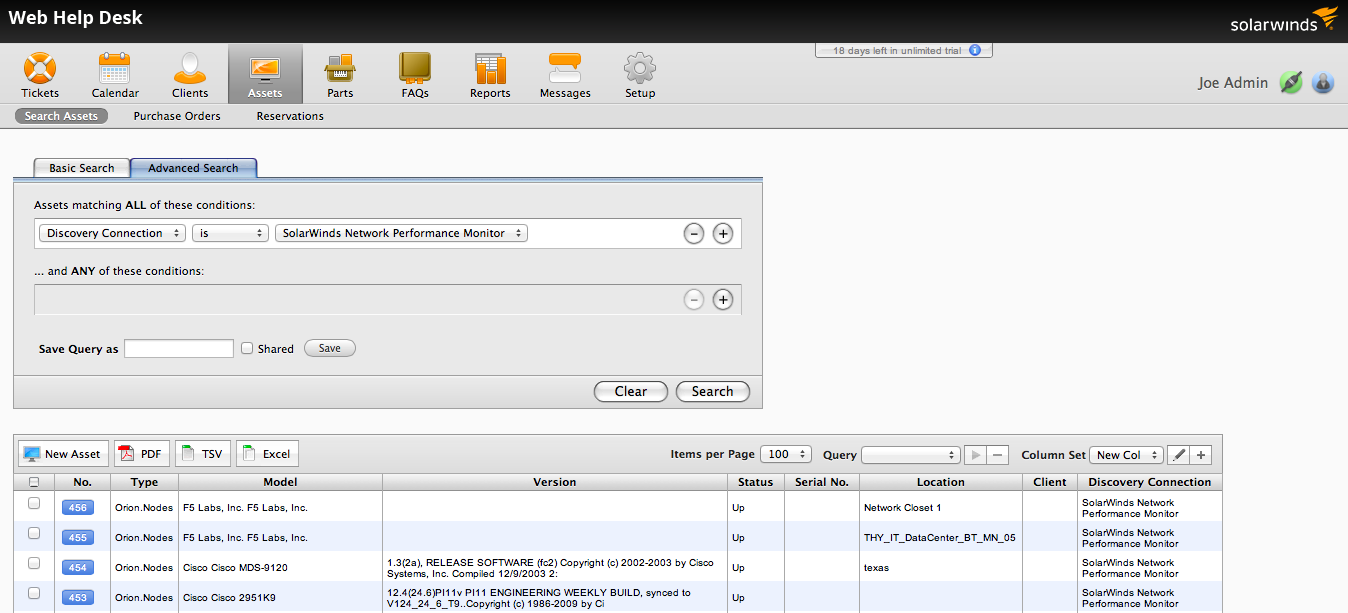Check the box for asset 455
The width and height of the screenshot is (1348, 613).
pos(34,533)
